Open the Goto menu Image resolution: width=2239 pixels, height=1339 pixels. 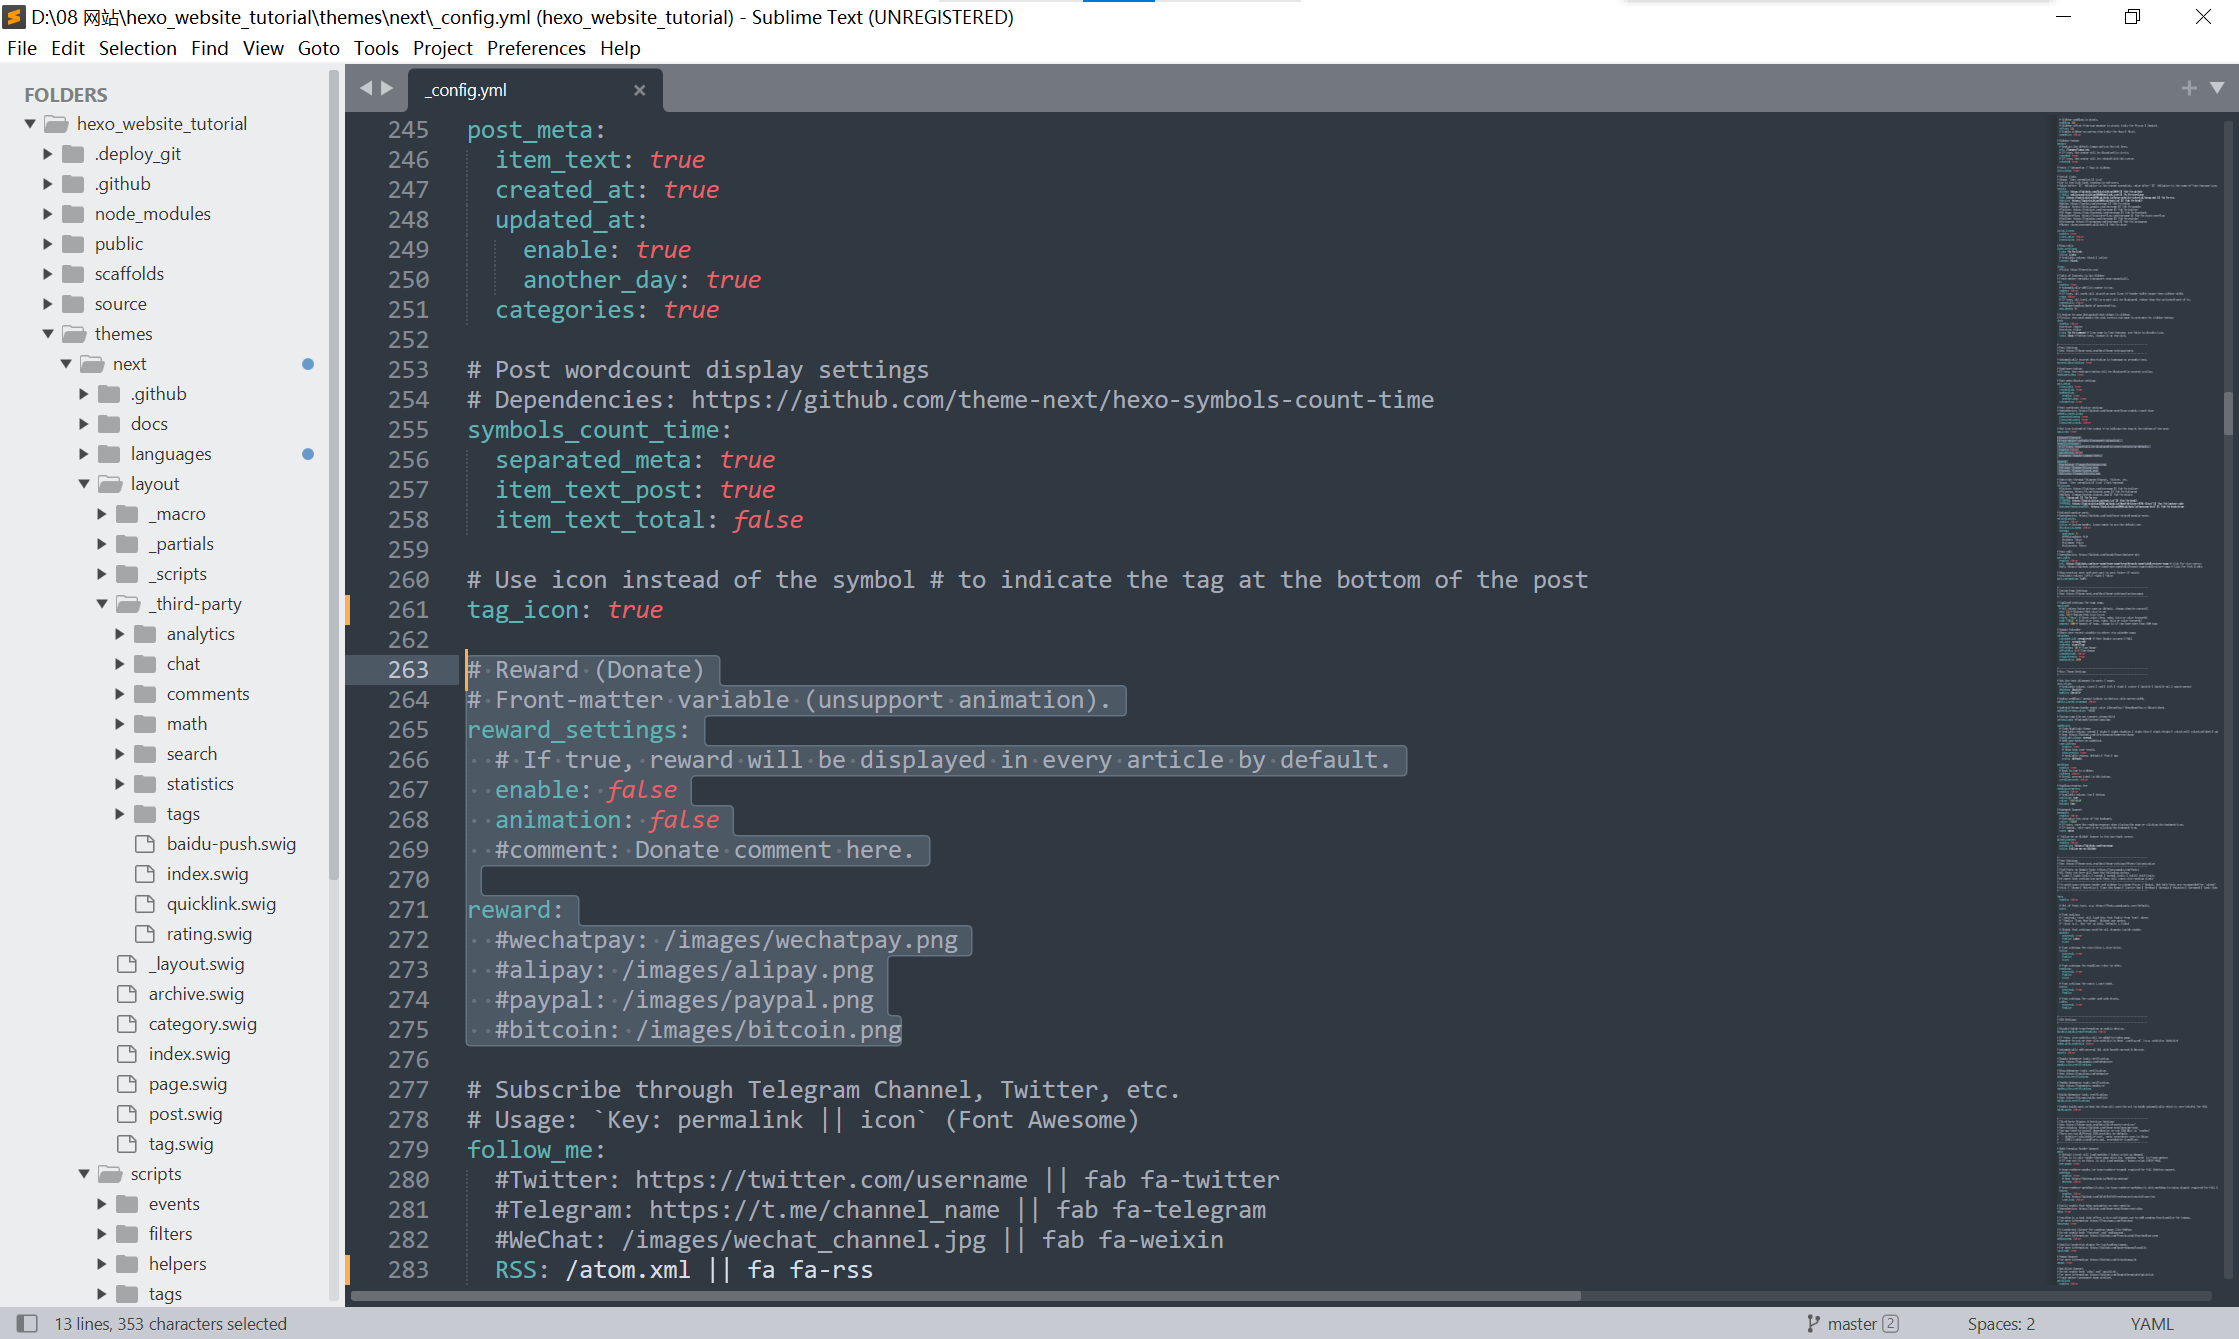(318, 48)
